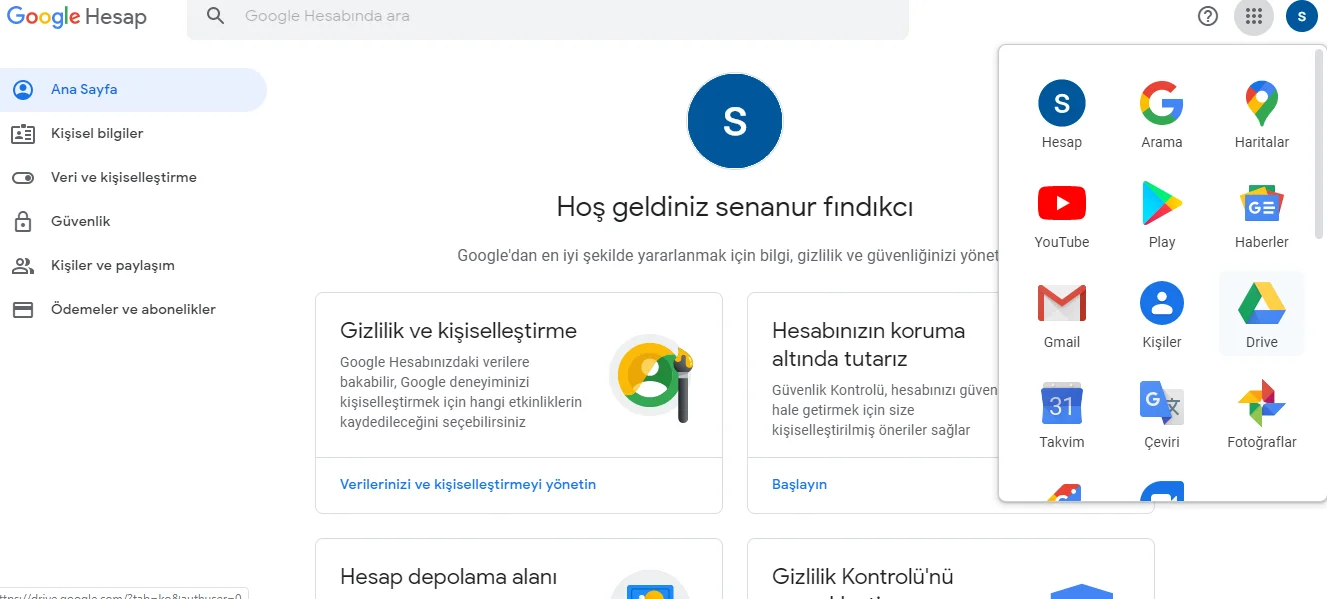Select Kişisel bilgiler in sidebar

[x=97, y=133]
